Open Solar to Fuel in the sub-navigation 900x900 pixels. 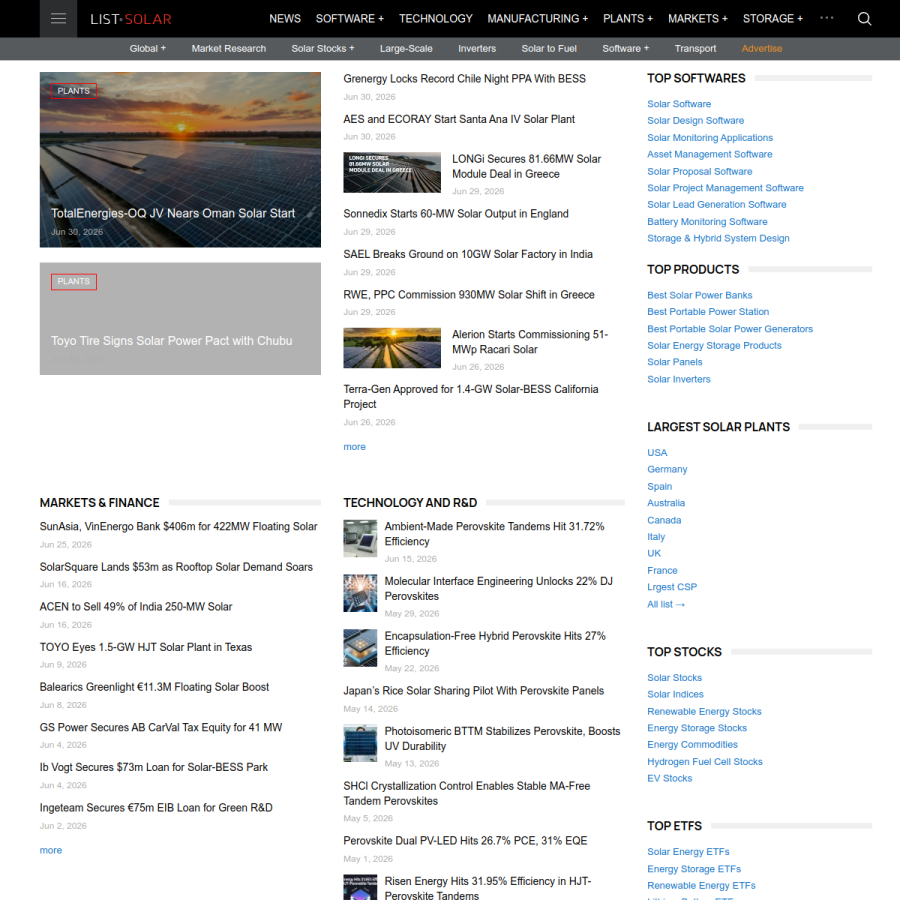tap(549, 49)
